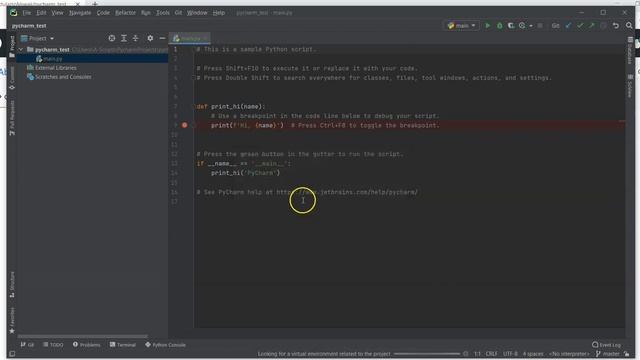The image size is (640, 360).
Task: Open the Window menu
Action: pyautogui.click(x=197, y=13)
